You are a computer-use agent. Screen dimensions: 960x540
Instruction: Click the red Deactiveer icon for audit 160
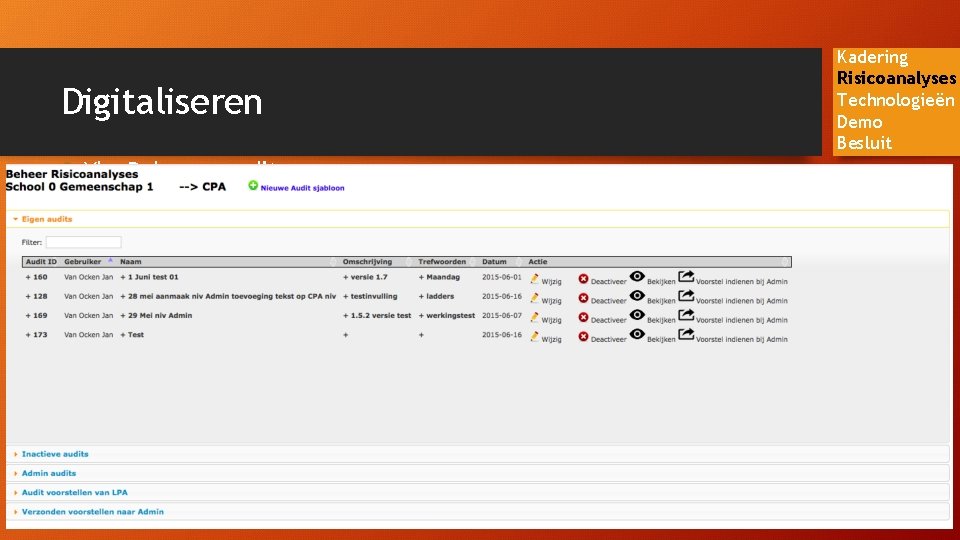coord(583,279)
